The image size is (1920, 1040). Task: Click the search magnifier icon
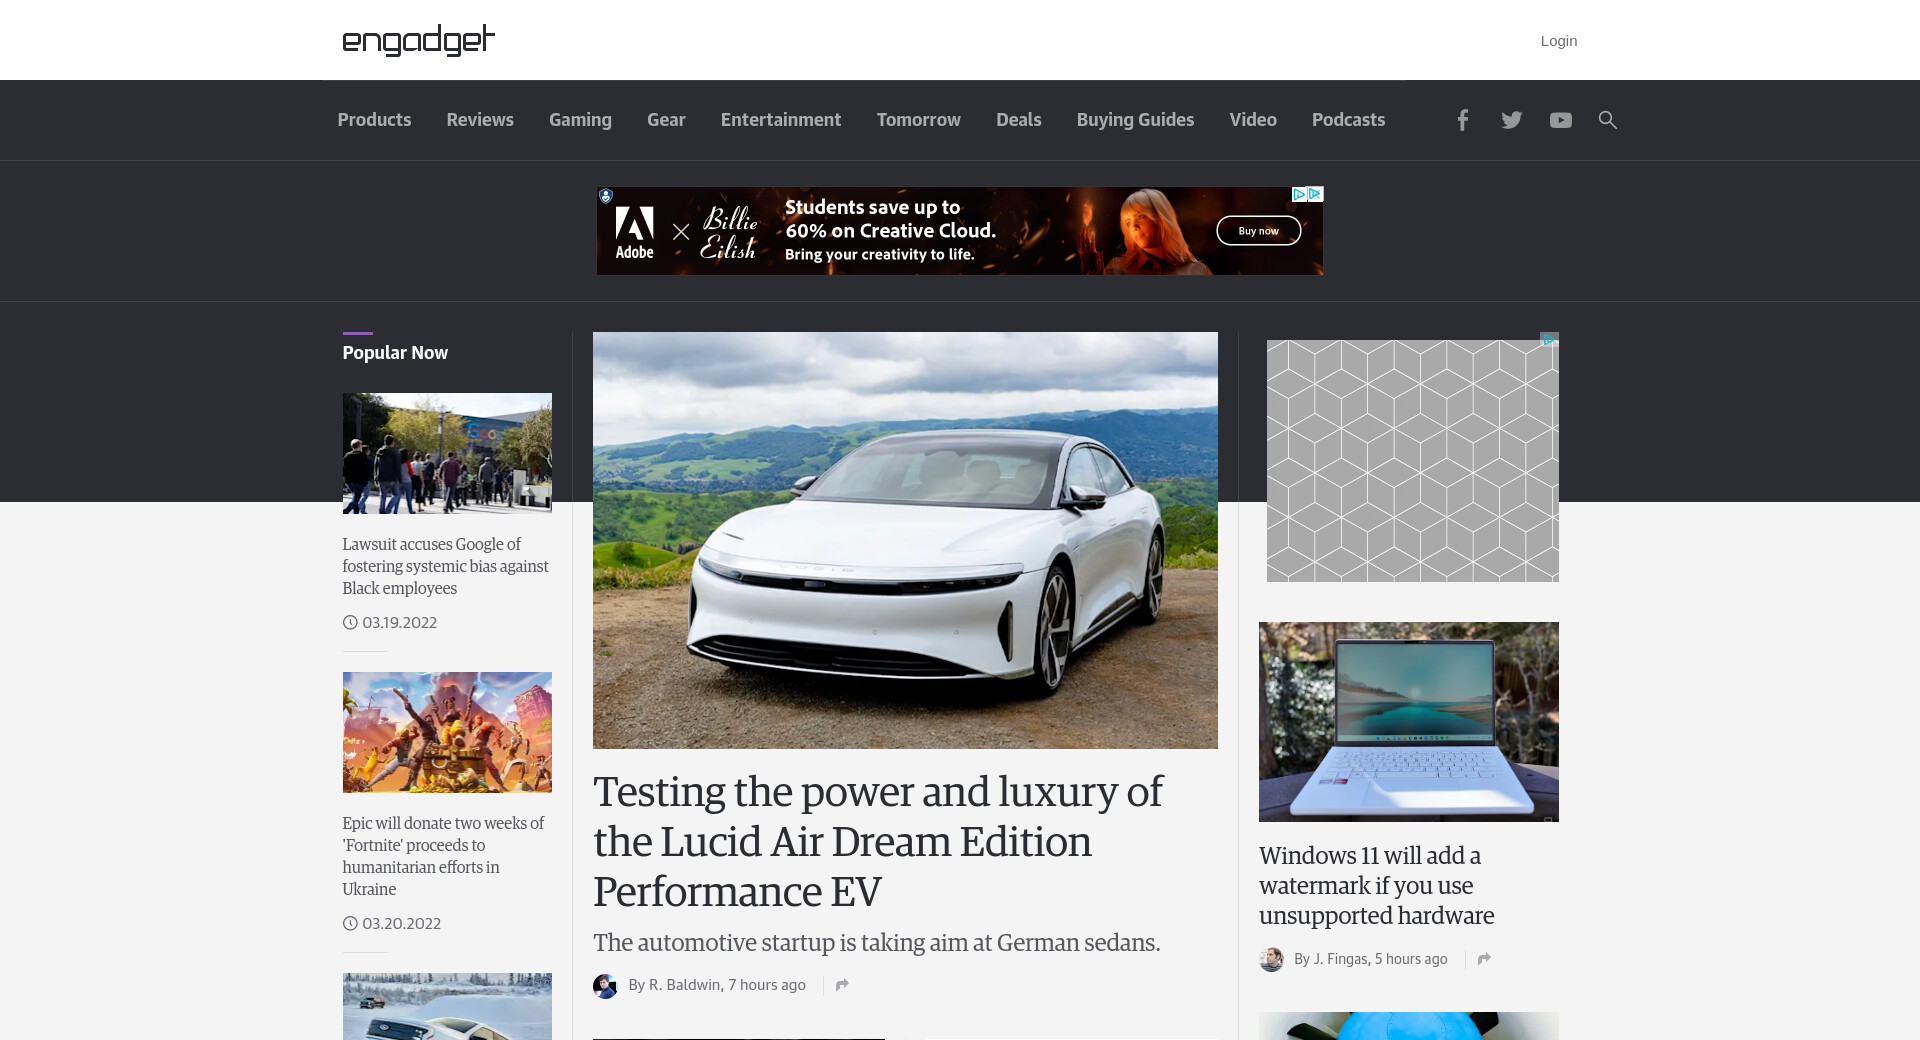pos(1607,120)
